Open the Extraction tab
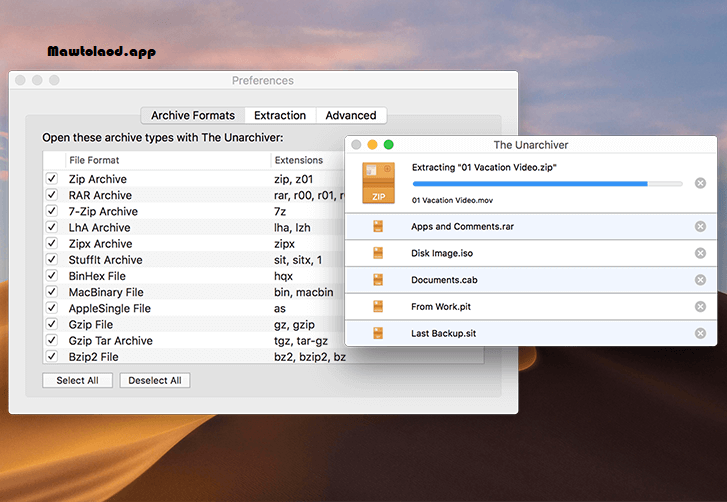Screen dimensions: 727x502 point(280,115)
